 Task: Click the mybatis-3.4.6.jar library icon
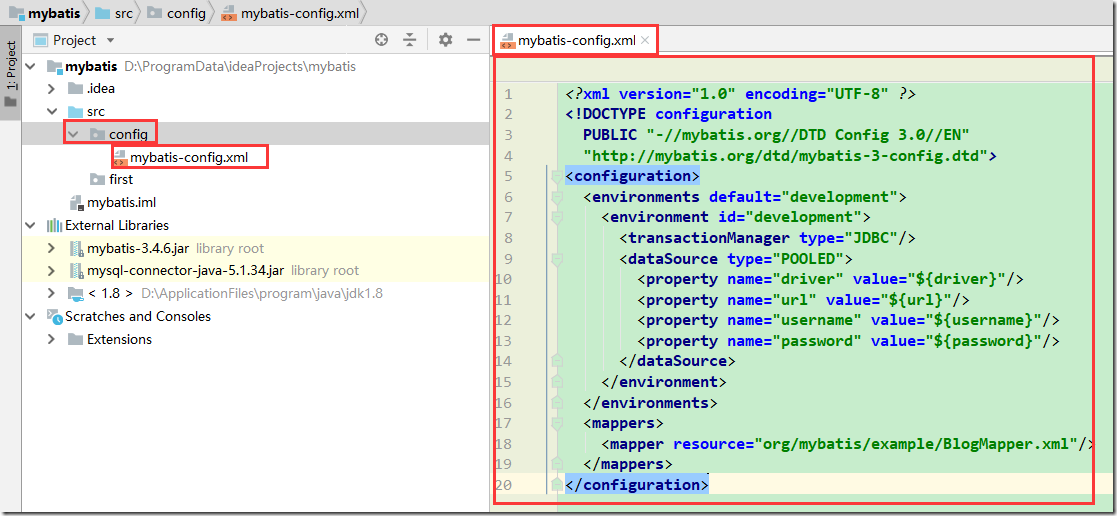[x=76, y=249]
